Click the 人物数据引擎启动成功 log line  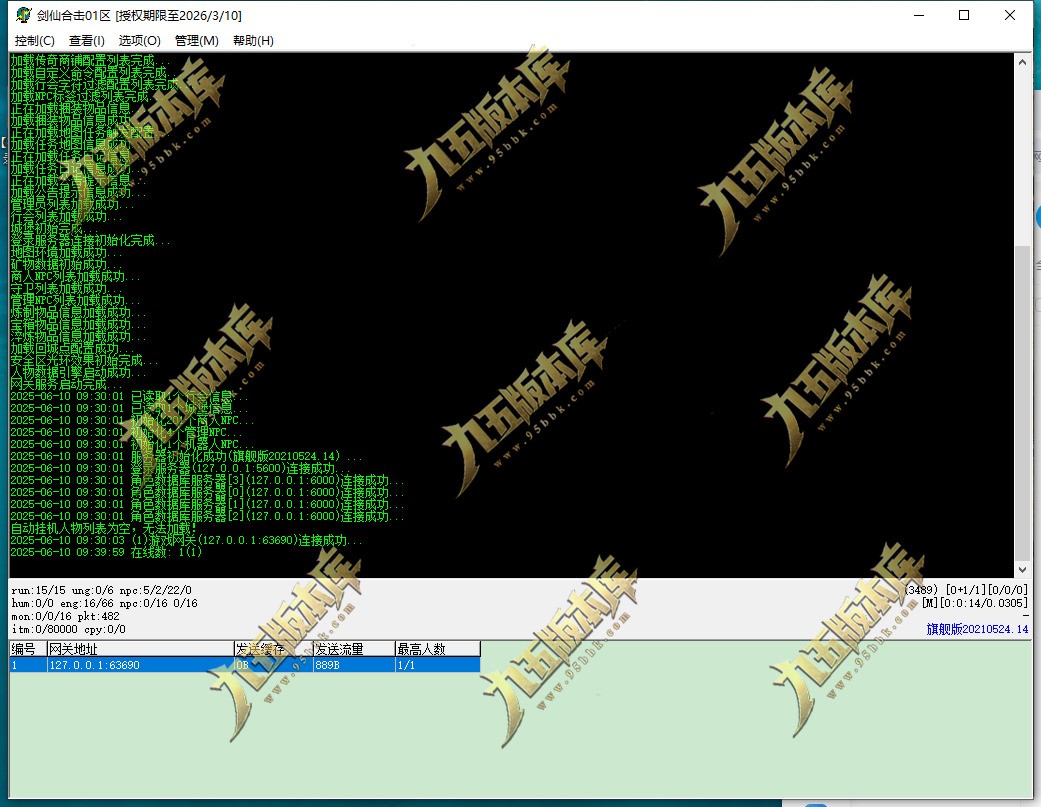78,372
